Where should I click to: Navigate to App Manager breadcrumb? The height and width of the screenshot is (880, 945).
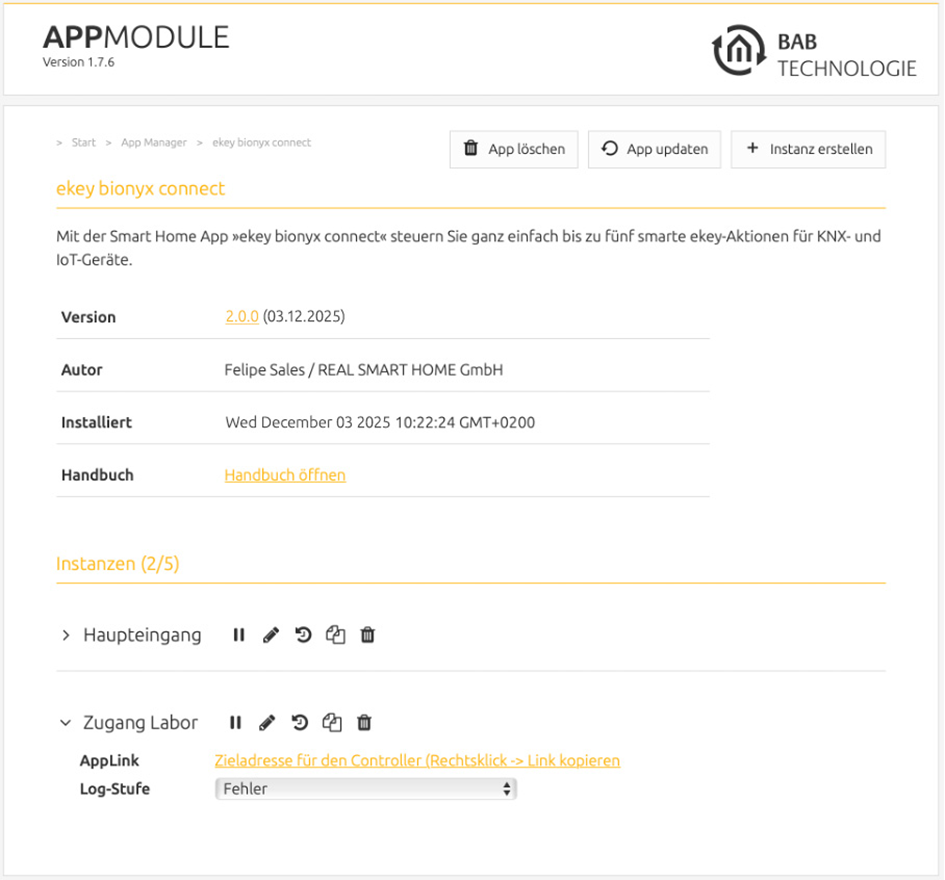[154, 142]
